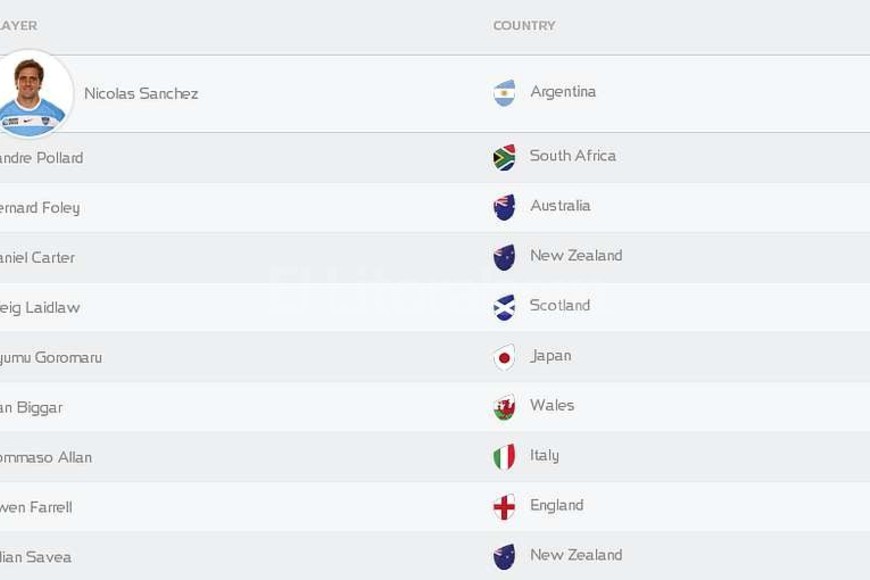Open Nicolas Sanchez player name link
This screenshot has height=580, width=870.
click(141, 93)
